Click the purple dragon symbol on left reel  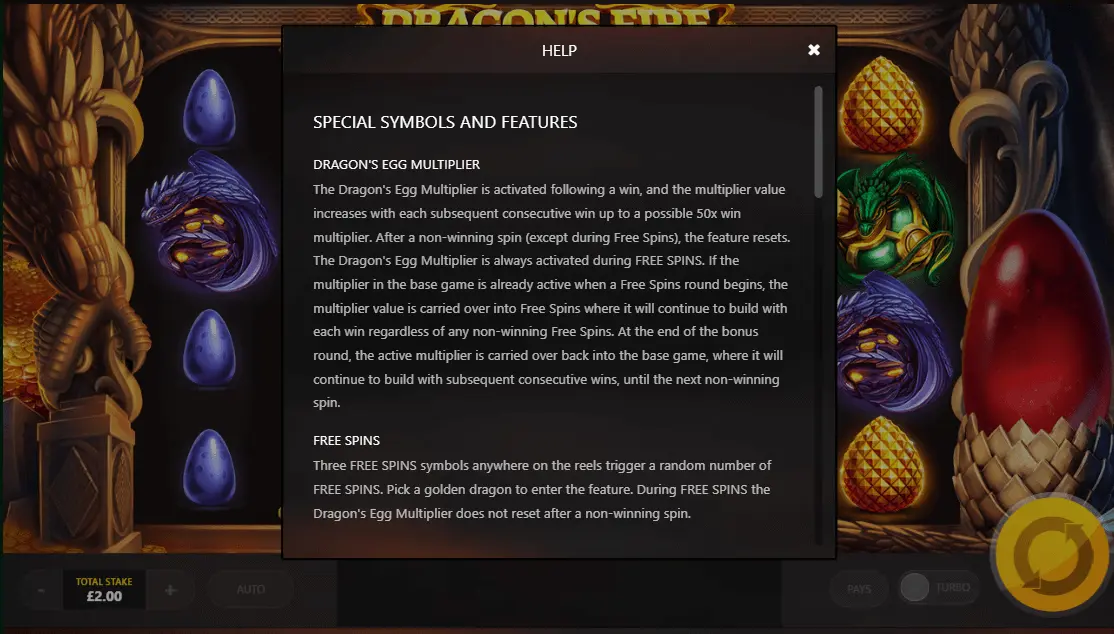[x=209, y=222]
